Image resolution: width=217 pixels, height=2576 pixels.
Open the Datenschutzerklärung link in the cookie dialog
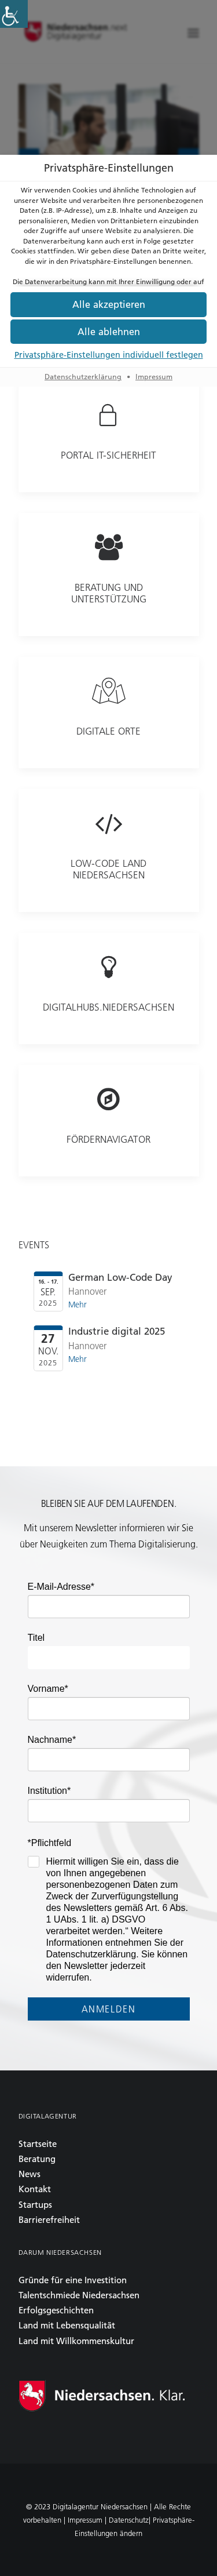tap(83, 377)
